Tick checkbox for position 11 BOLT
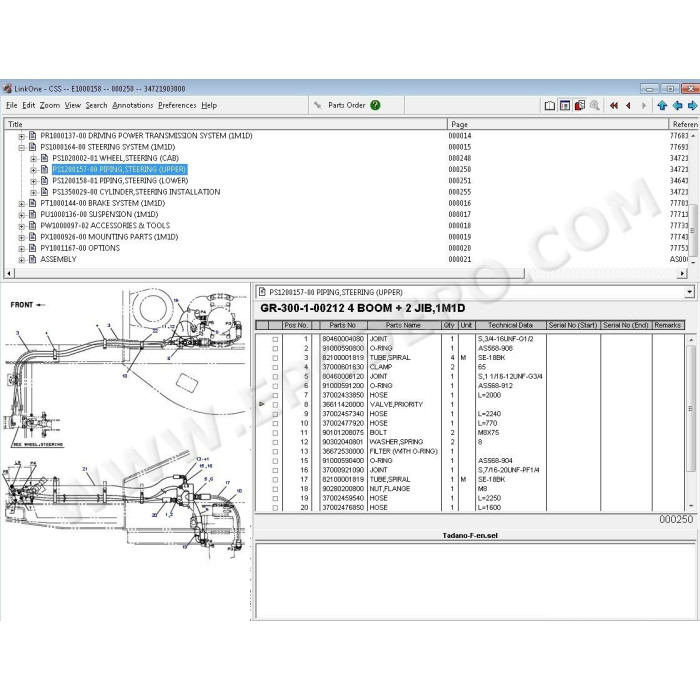Image resolution: width=700 pixels, height=700 pixels. [x=275, y=433]
